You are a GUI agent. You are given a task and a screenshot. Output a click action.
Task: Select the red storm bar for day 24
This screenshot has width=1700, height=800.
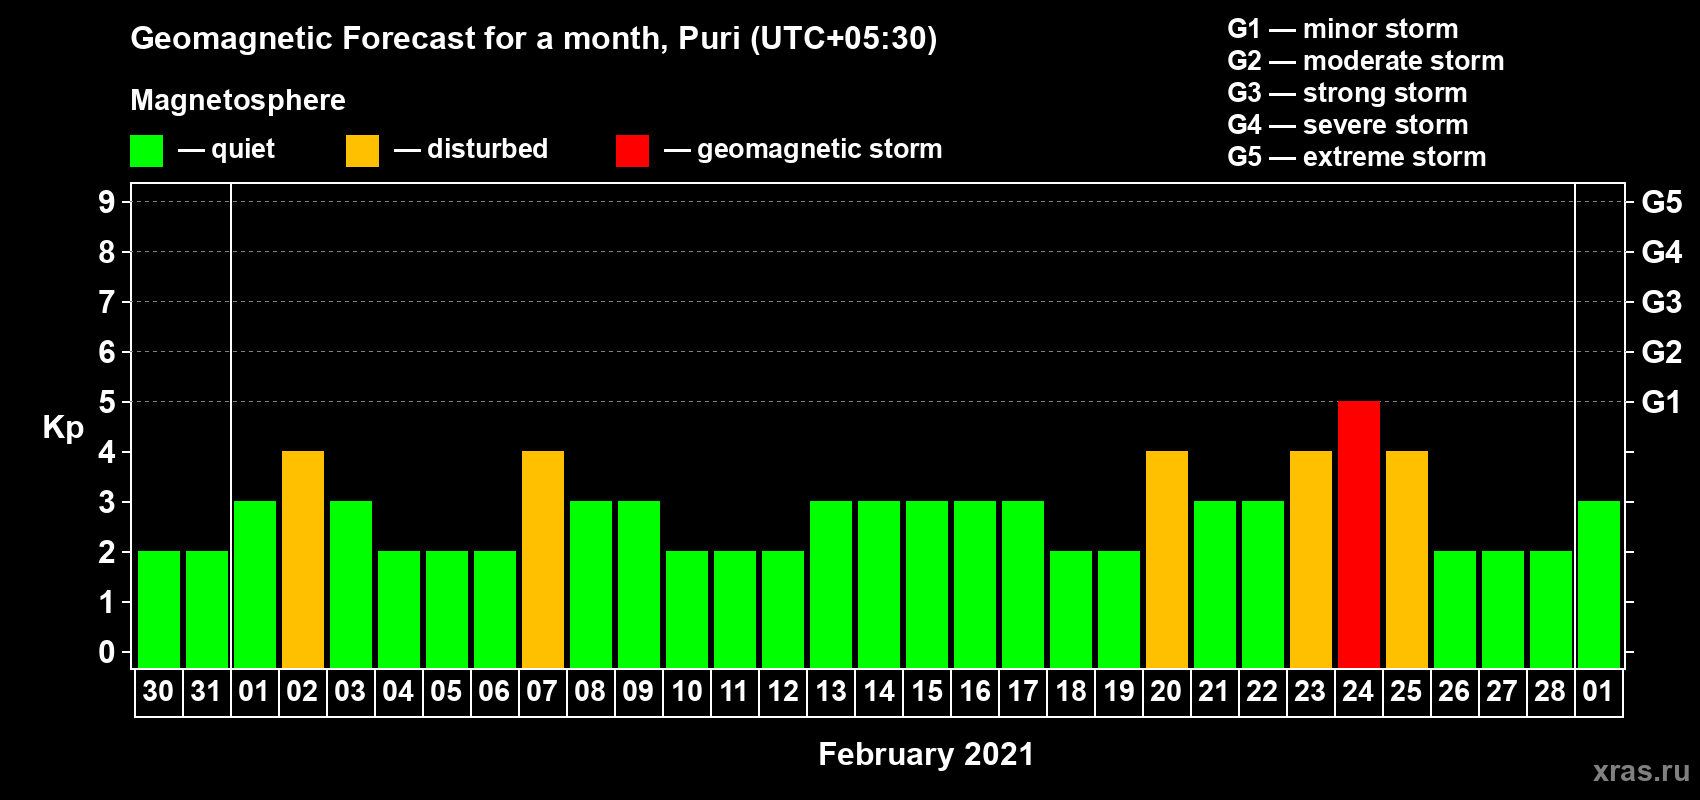(x=1359, y=535)
